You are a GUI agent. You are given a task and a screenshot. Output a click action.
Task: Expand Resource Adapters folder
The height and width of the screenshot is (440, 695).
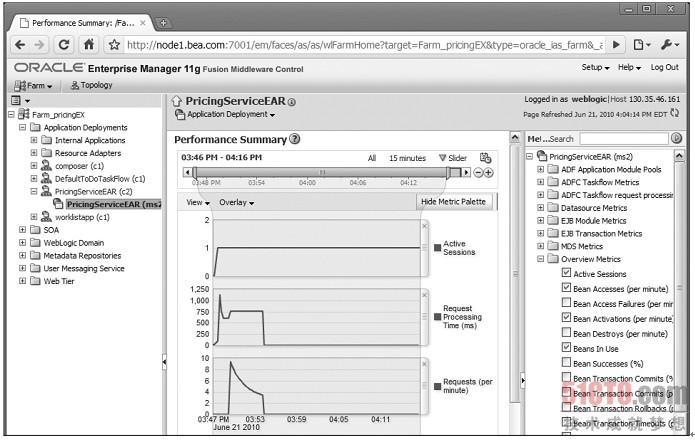pos(34,153)
